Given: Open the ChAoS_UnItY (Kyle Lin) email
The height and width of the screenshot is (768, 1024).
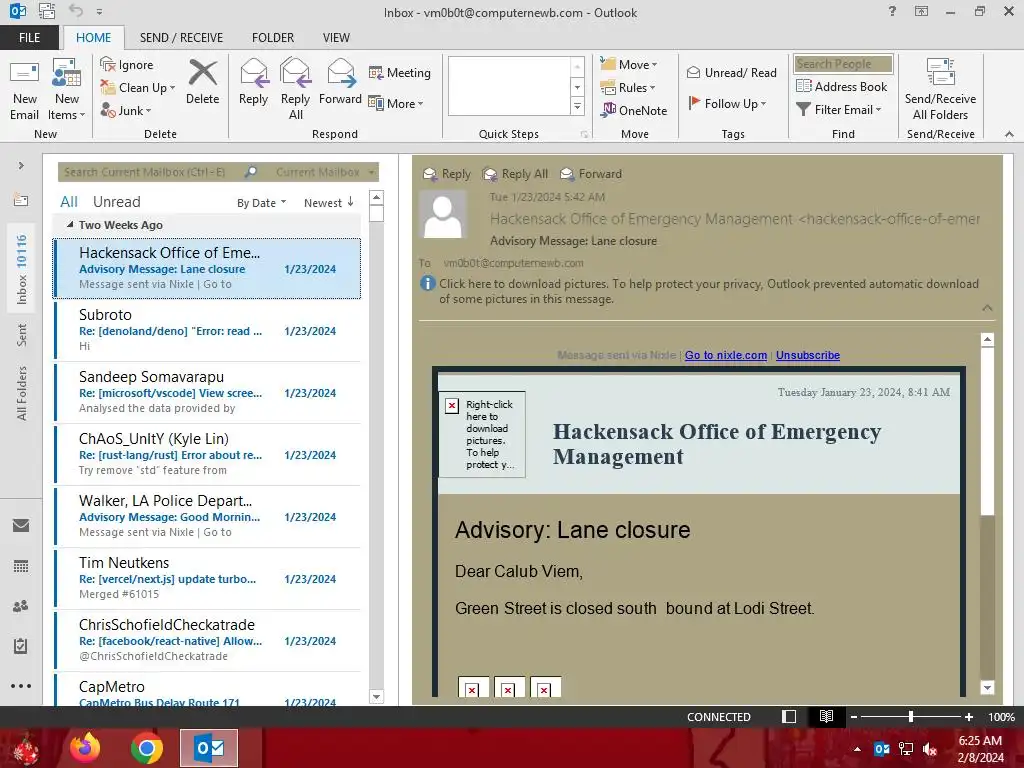Looking at the screenshot, I should [x=207, y=455].
